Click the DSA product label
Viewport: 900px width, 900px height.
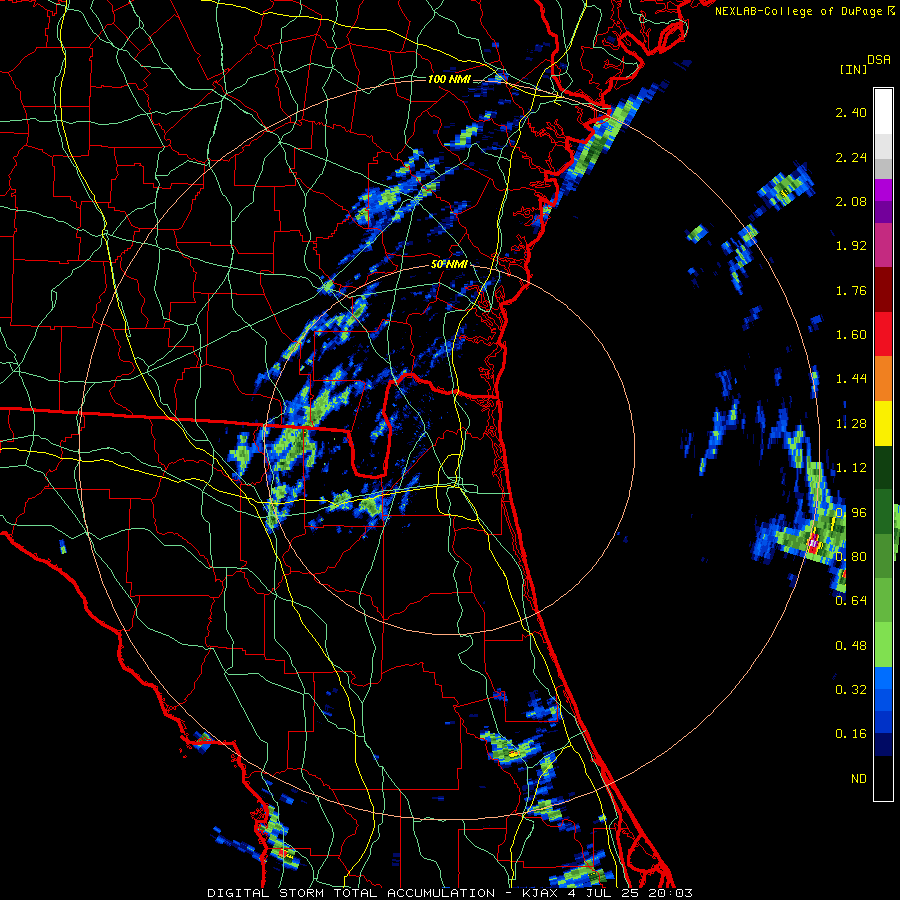coord(879,59)
